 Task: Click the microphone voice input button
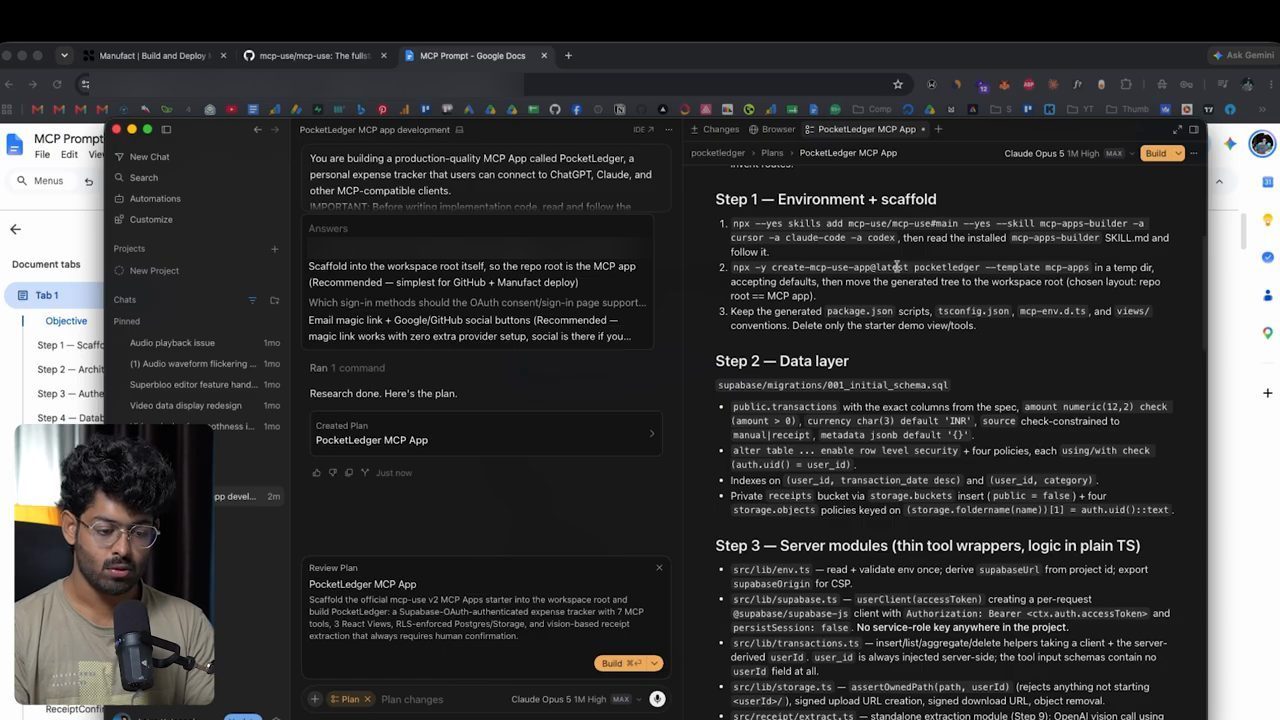click(657, 699)
